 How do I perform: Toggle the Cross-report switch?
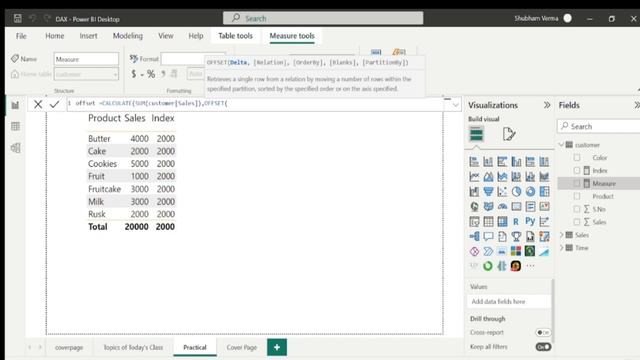[x=543, y=333]
